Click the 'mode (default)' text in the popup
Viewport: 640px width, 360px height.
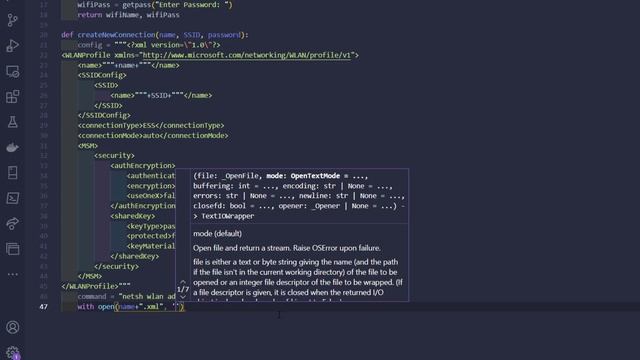pyautogui.click(x=217, y=233)
